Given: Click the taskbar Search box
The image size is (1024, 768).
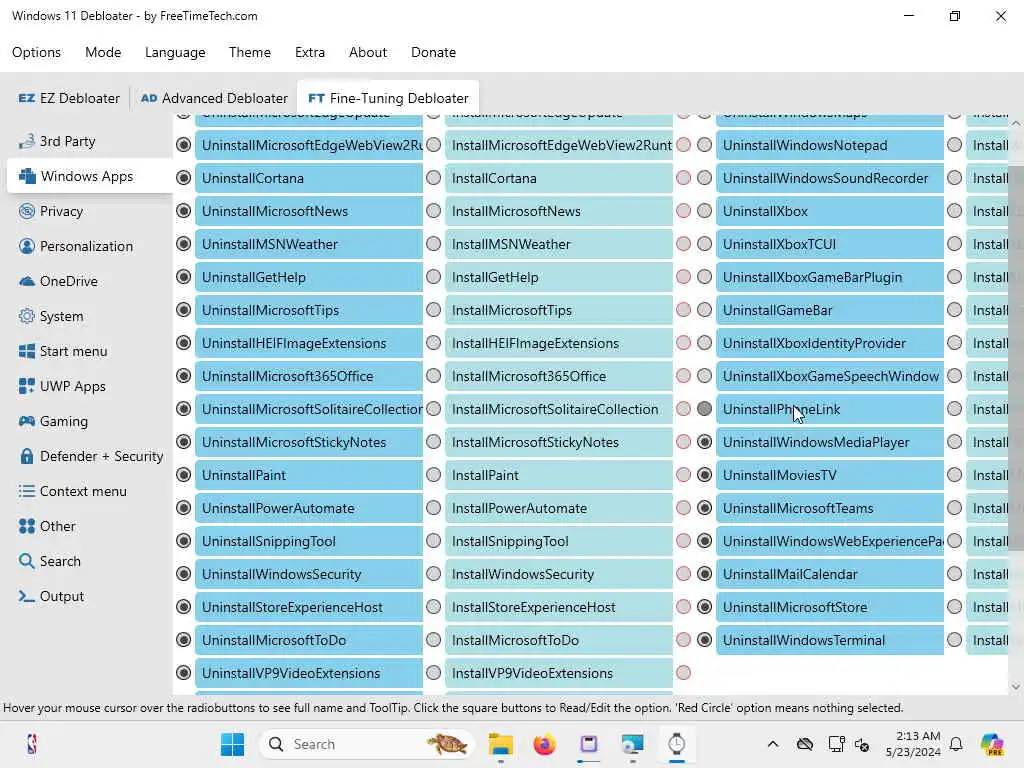Looking at the screenshot, I should tap(367, 744).
